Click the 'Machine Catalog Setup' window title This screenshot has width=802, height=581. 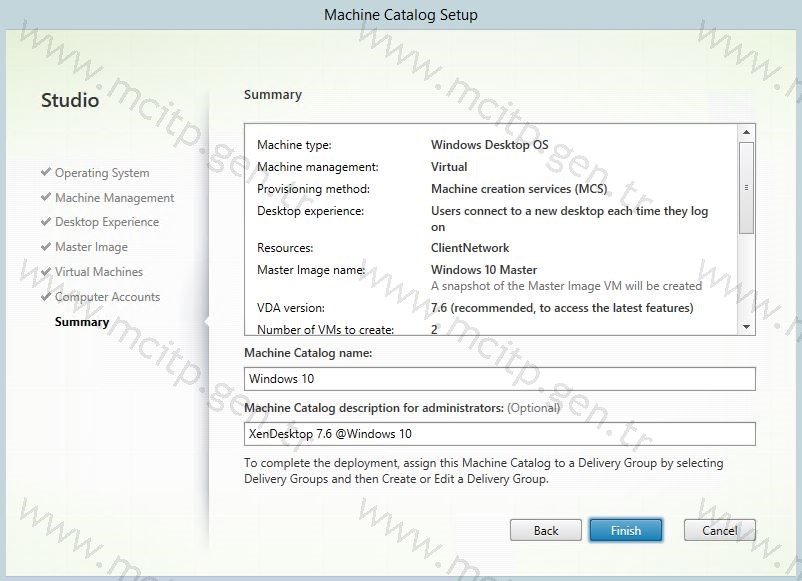click(401, 14)
